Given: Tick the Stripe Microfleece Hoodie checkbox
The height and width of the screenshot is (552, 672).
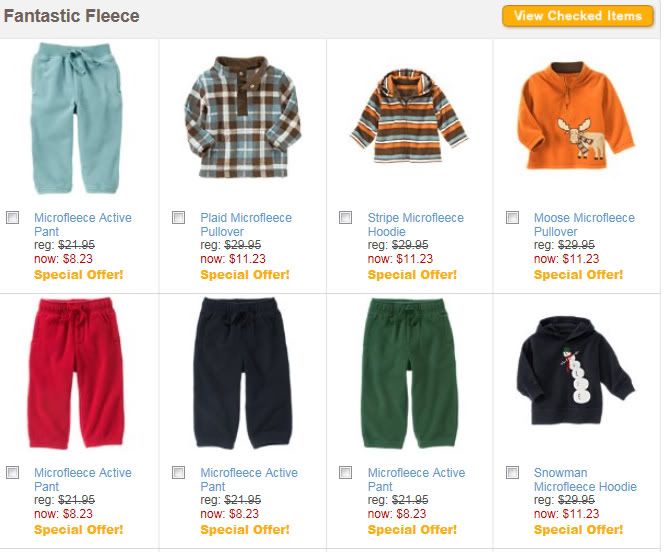Looking at the screenshot, I should (x=346, y=218).
